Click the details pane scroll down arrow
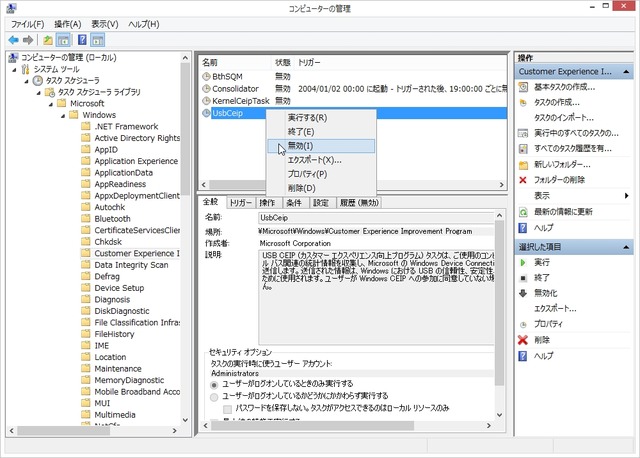Screen dimensions: 640x458 pyautogui.click(x=499, y=415)
